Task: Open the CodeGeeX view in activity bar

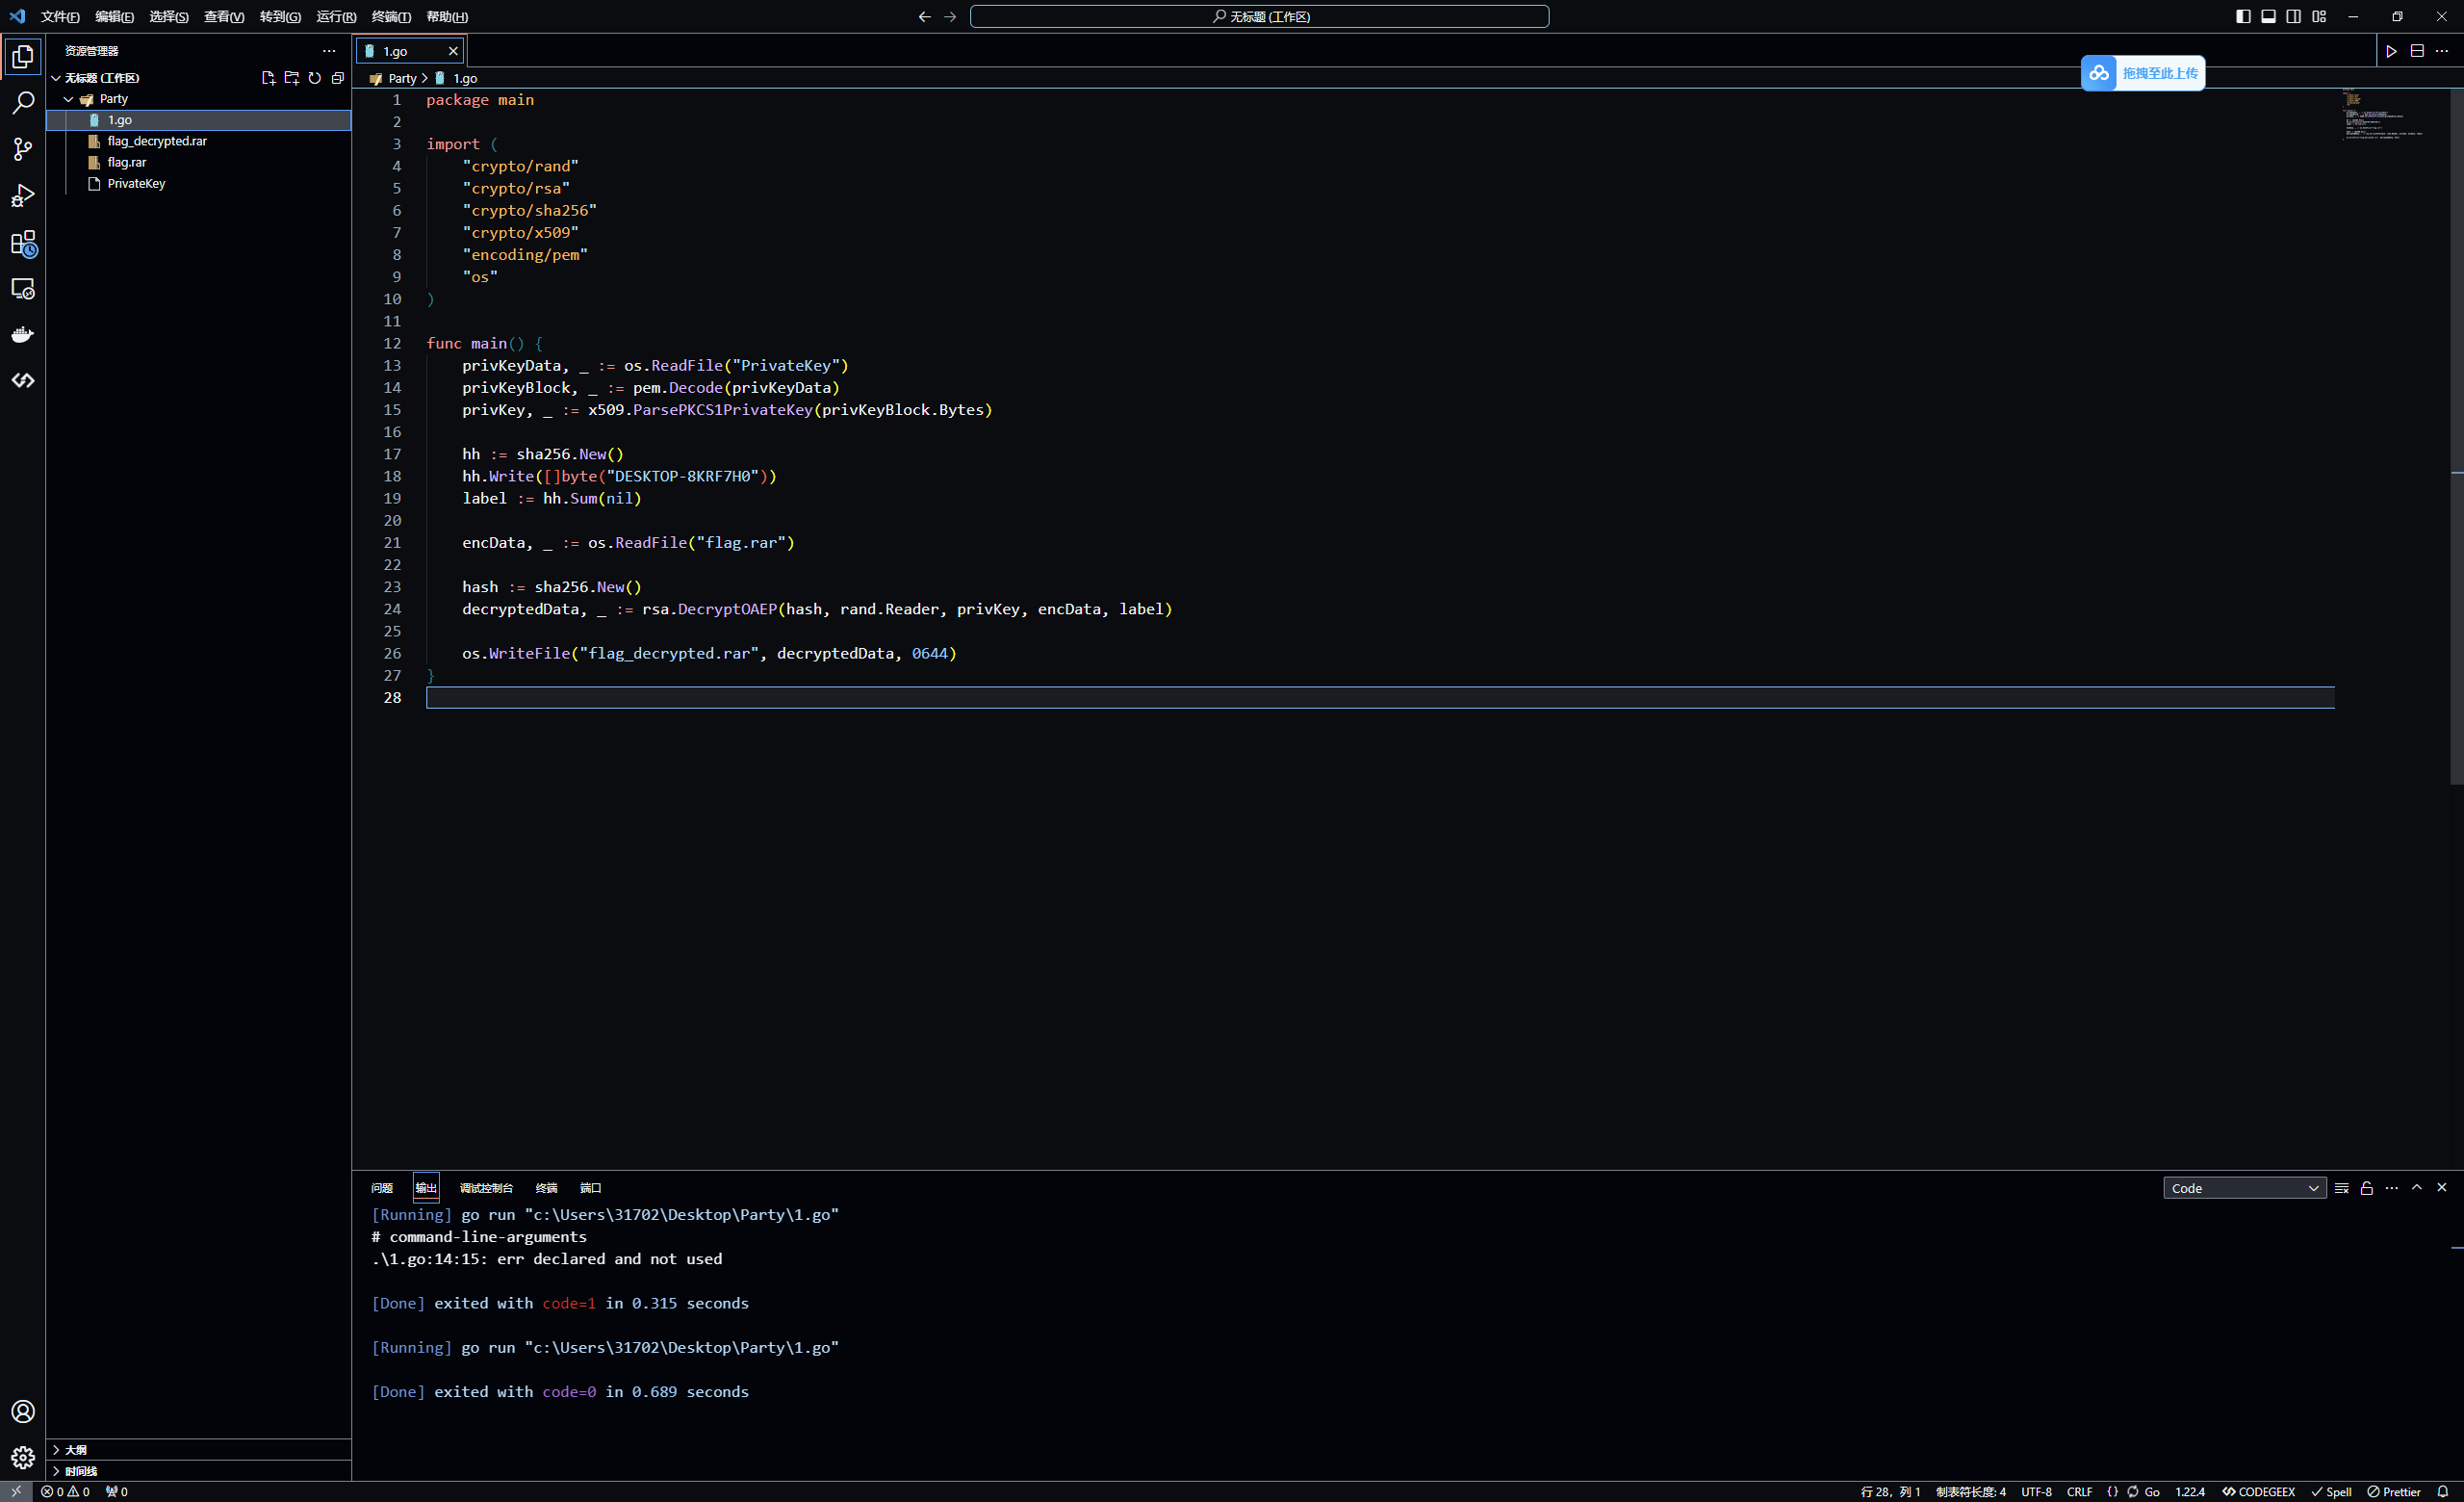Action: click(x=23, y=381)
